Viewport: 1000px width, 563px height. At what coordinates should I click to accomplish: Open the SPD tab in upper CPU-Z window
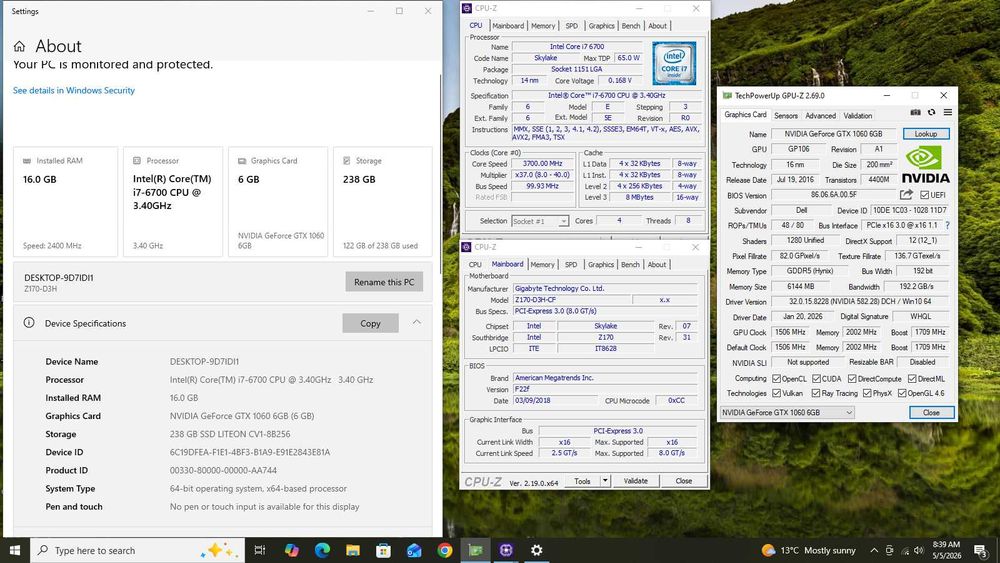coord(571,26)
